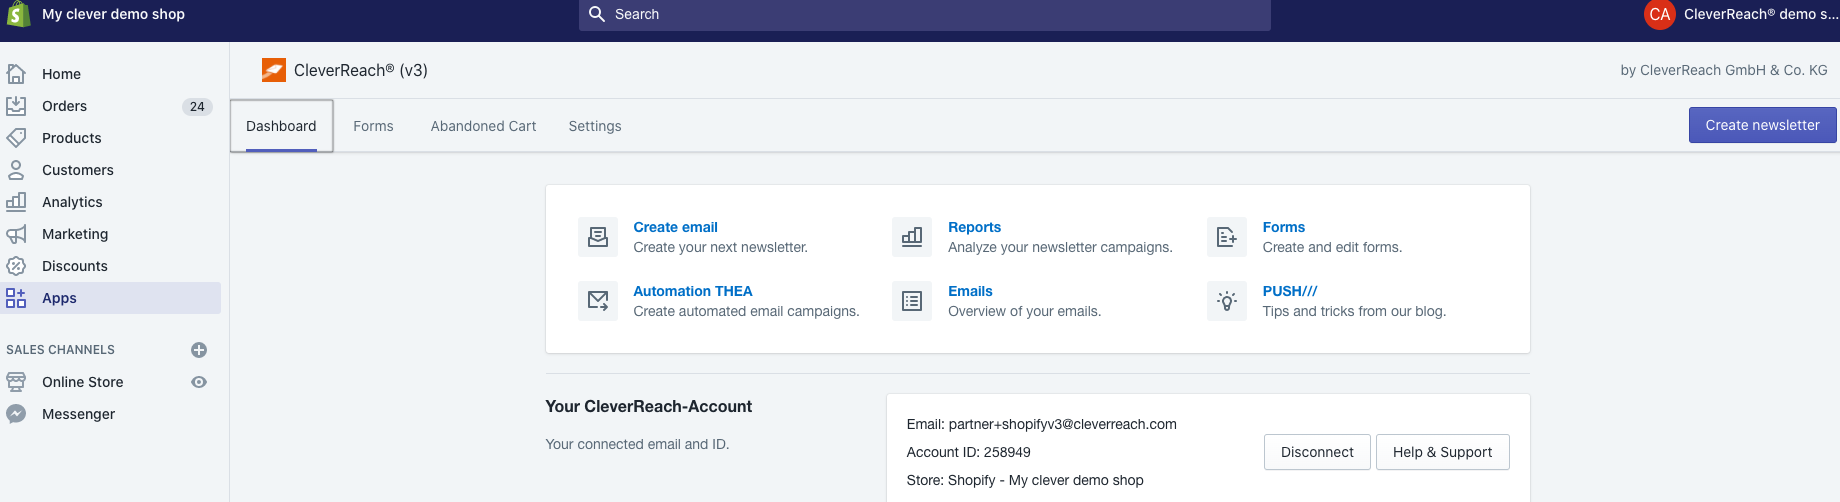Select the Automation THEA mail icon
The image size is (1840, 502).
[598, 301]
